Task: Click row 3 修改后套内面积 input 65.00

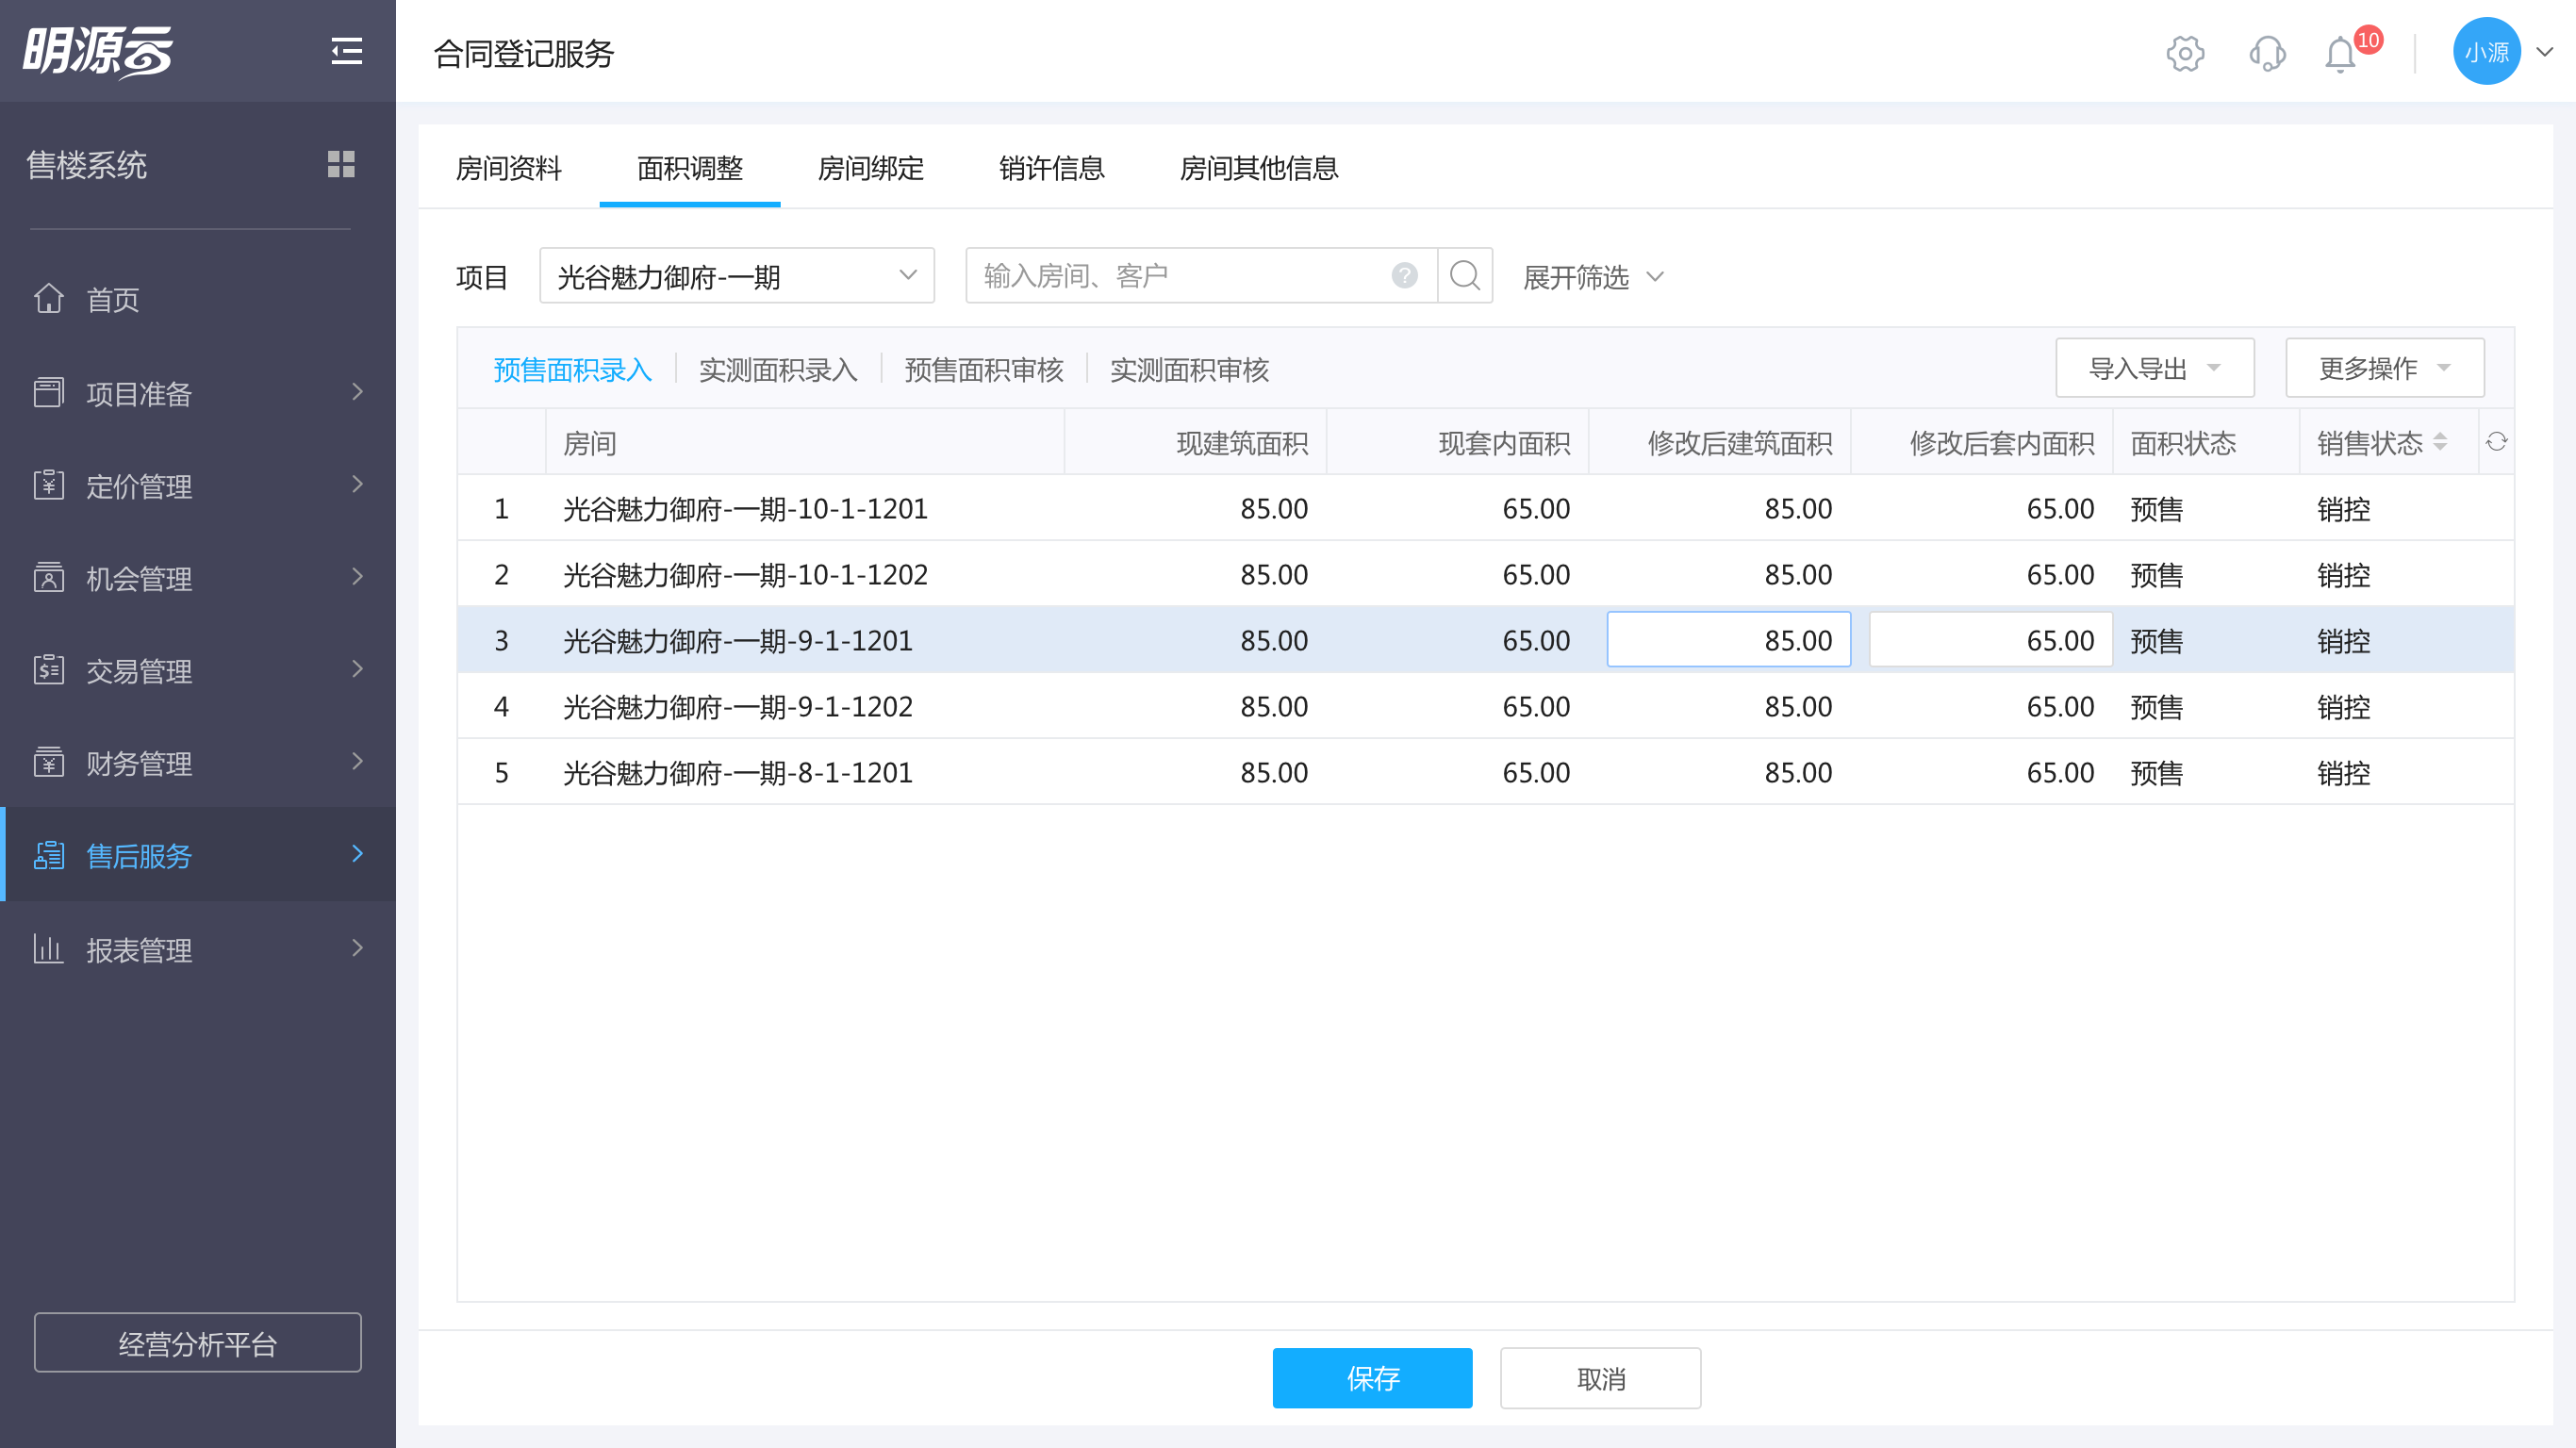Action: pos(1991,639)
